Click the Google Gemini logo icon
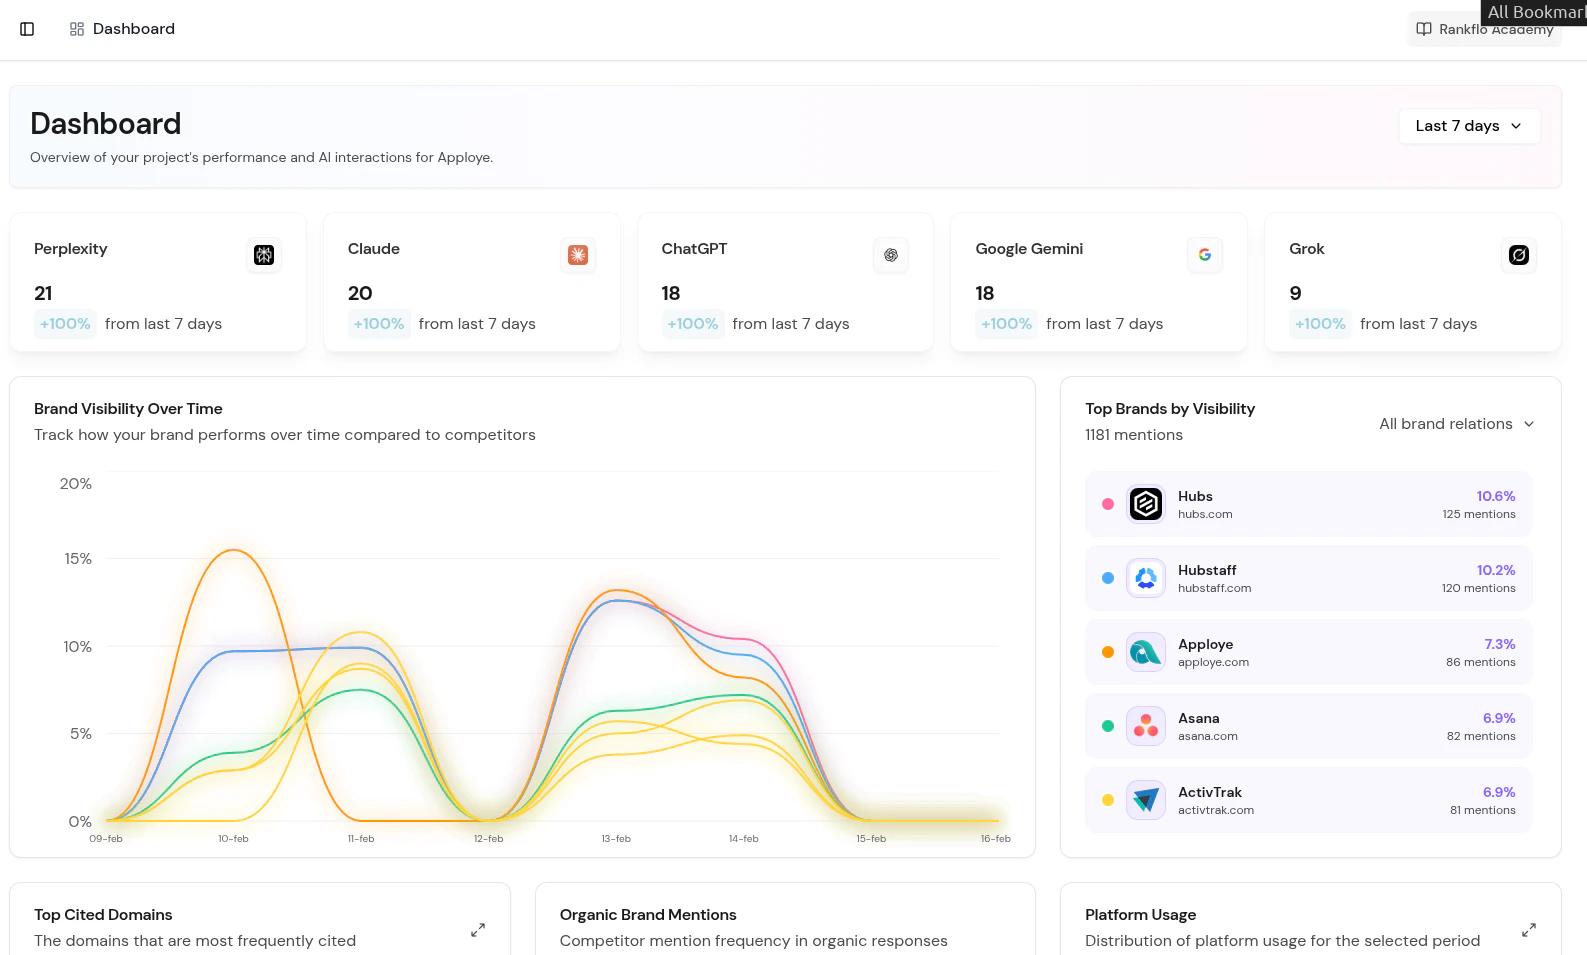 (x=1205, y=255)
